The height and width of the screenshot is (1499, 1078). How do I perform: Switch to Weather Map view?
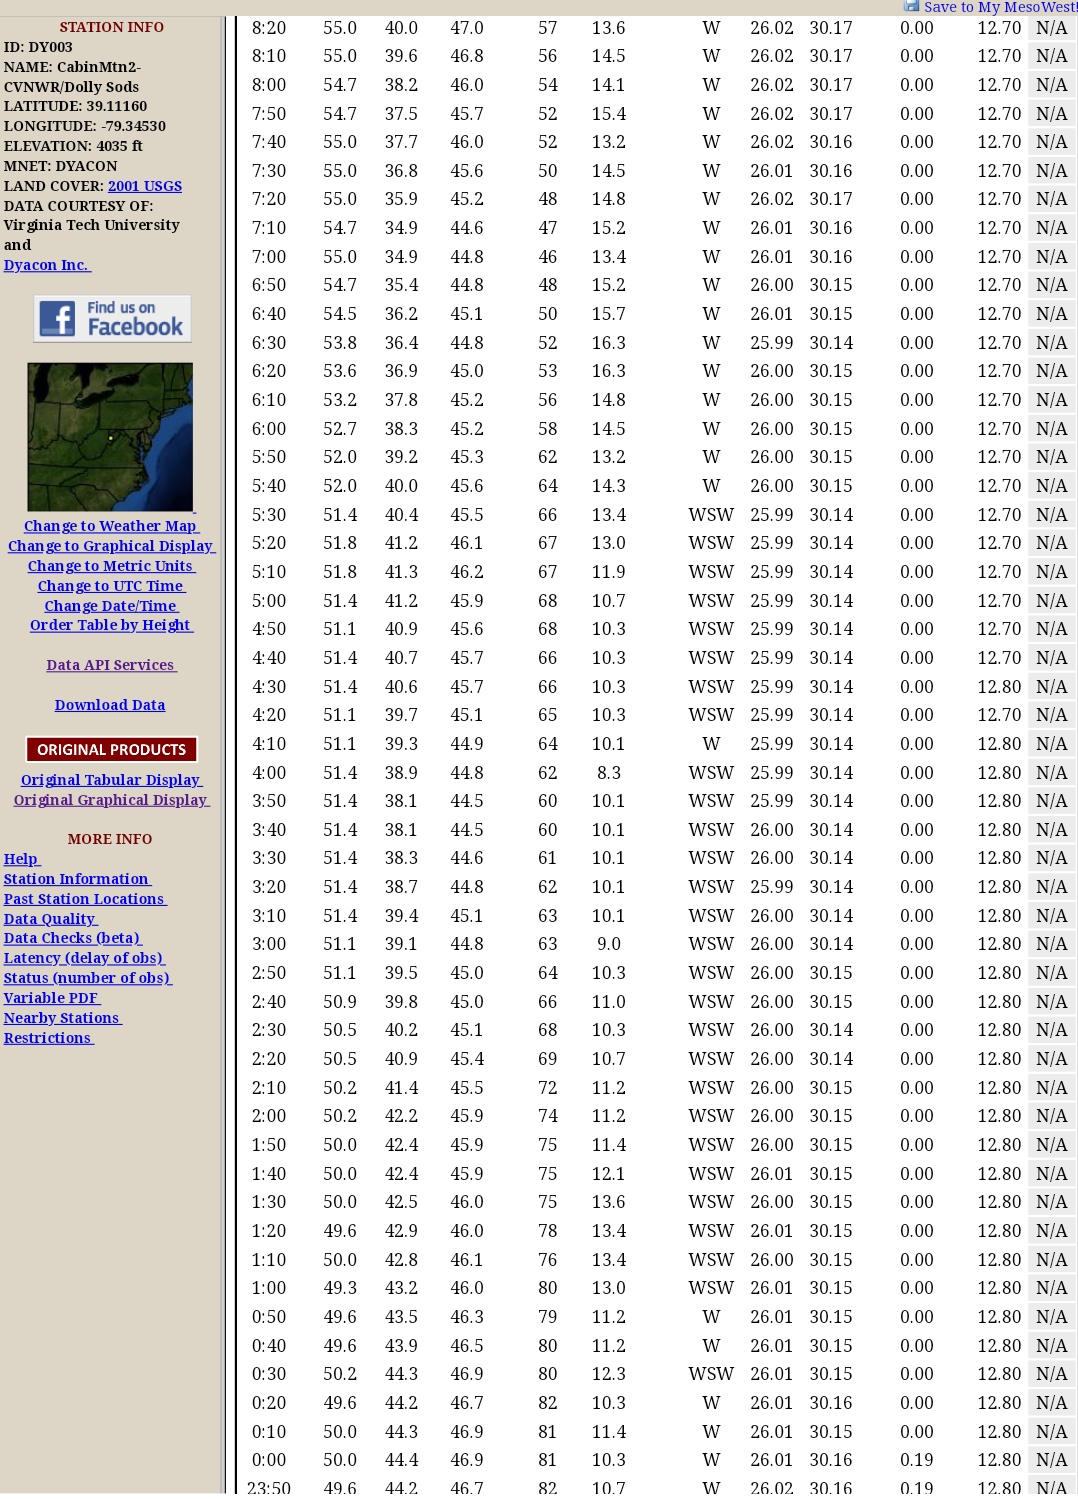coord(111,526)
